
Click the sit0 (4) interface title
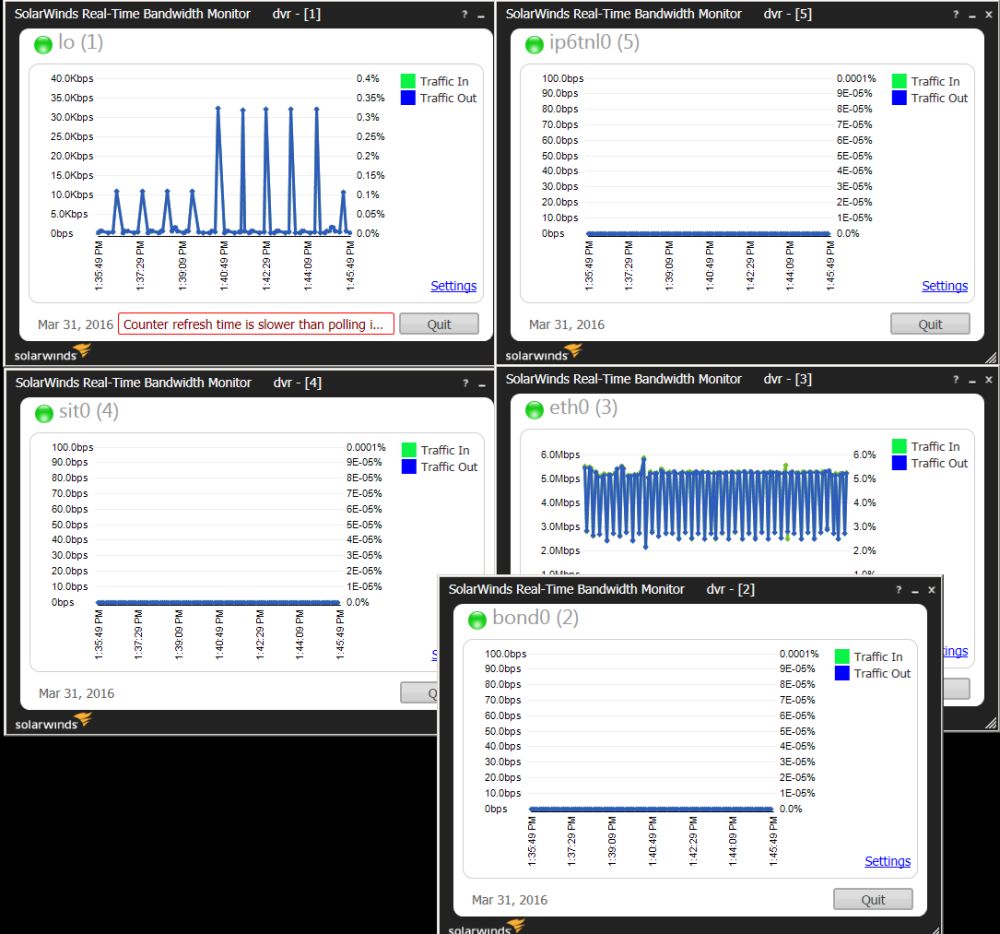pos(89,411)
